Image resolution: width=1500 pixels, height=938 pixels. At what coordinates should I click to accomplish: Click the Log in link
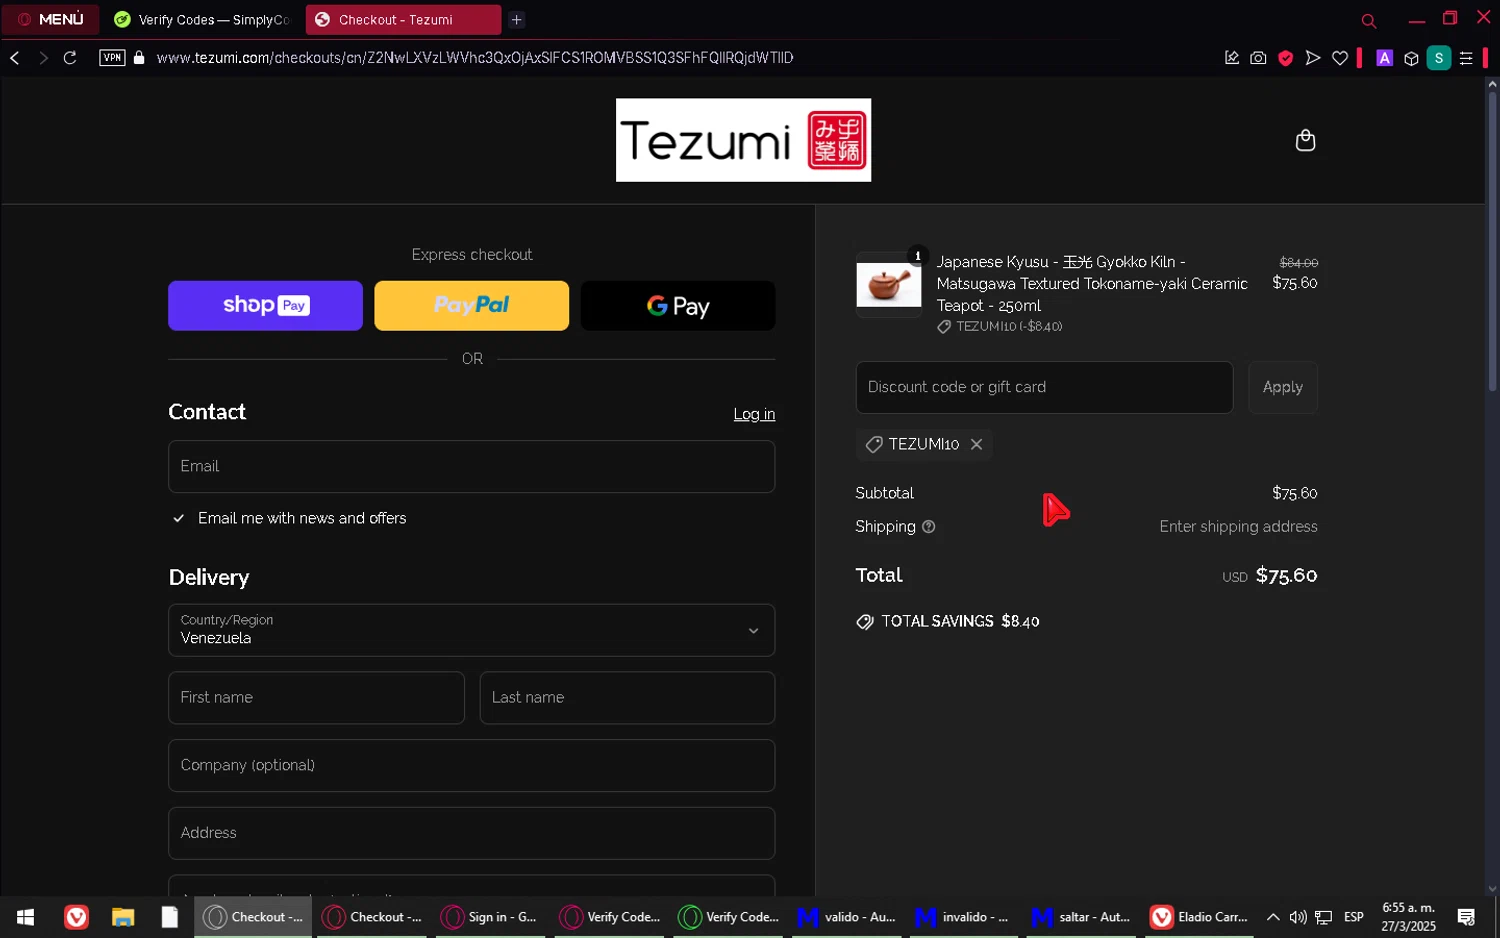pyautogui.click(x=754, y=414)
